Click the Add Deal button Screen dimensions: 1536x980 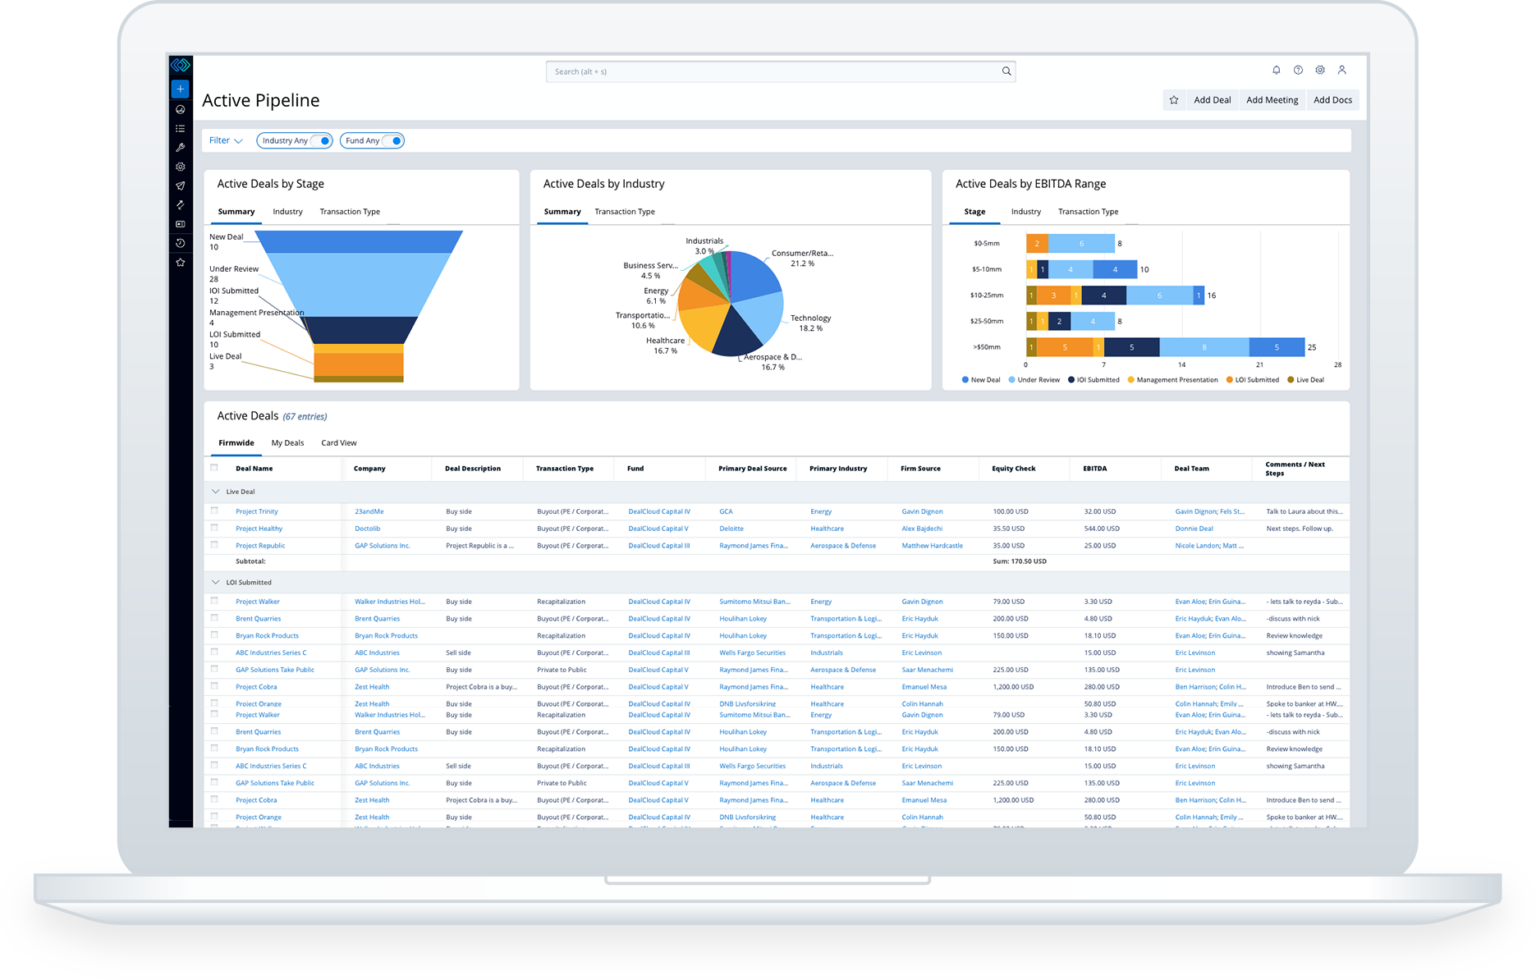point(1212,100)
